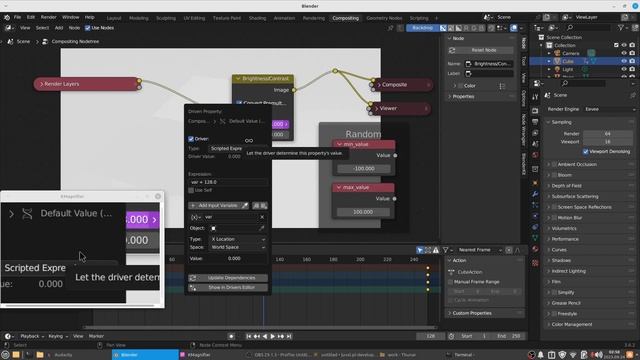
Task: Edit the node Name field BrightnessCon...
Action: click(x=489, y=64)
